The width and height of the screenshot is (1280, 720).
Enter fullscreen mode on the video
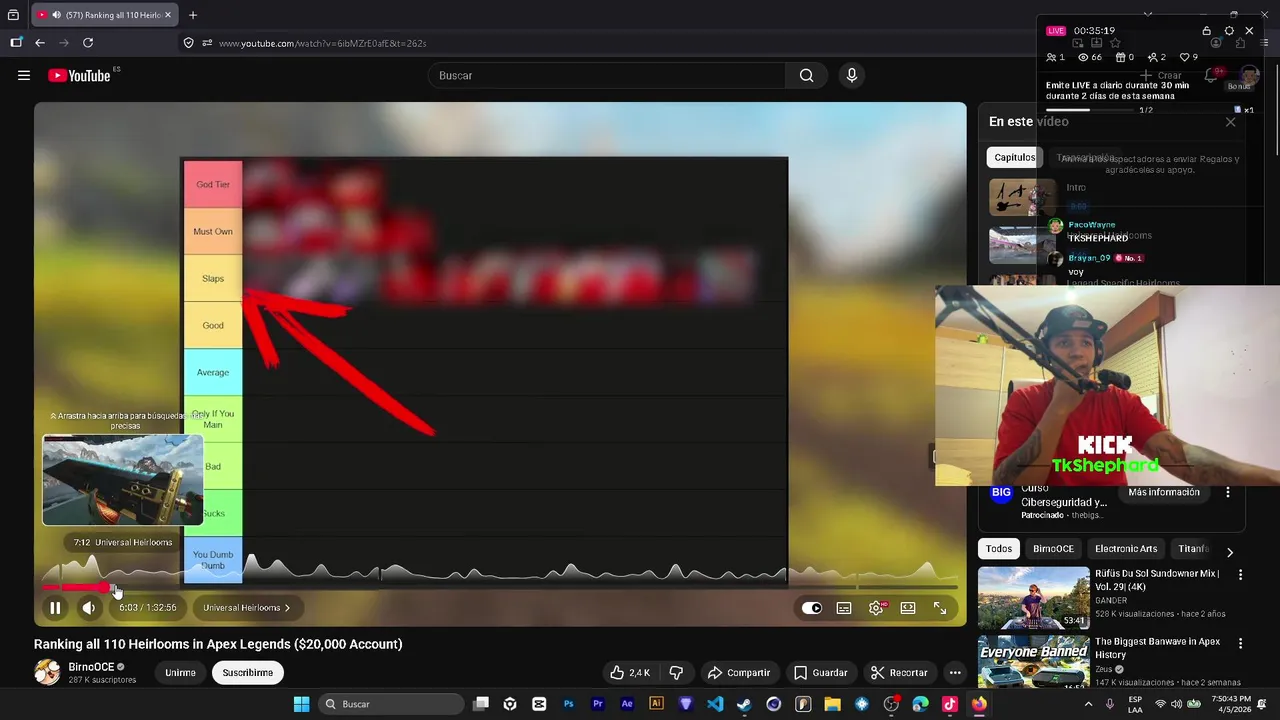[x=940, y=608]
